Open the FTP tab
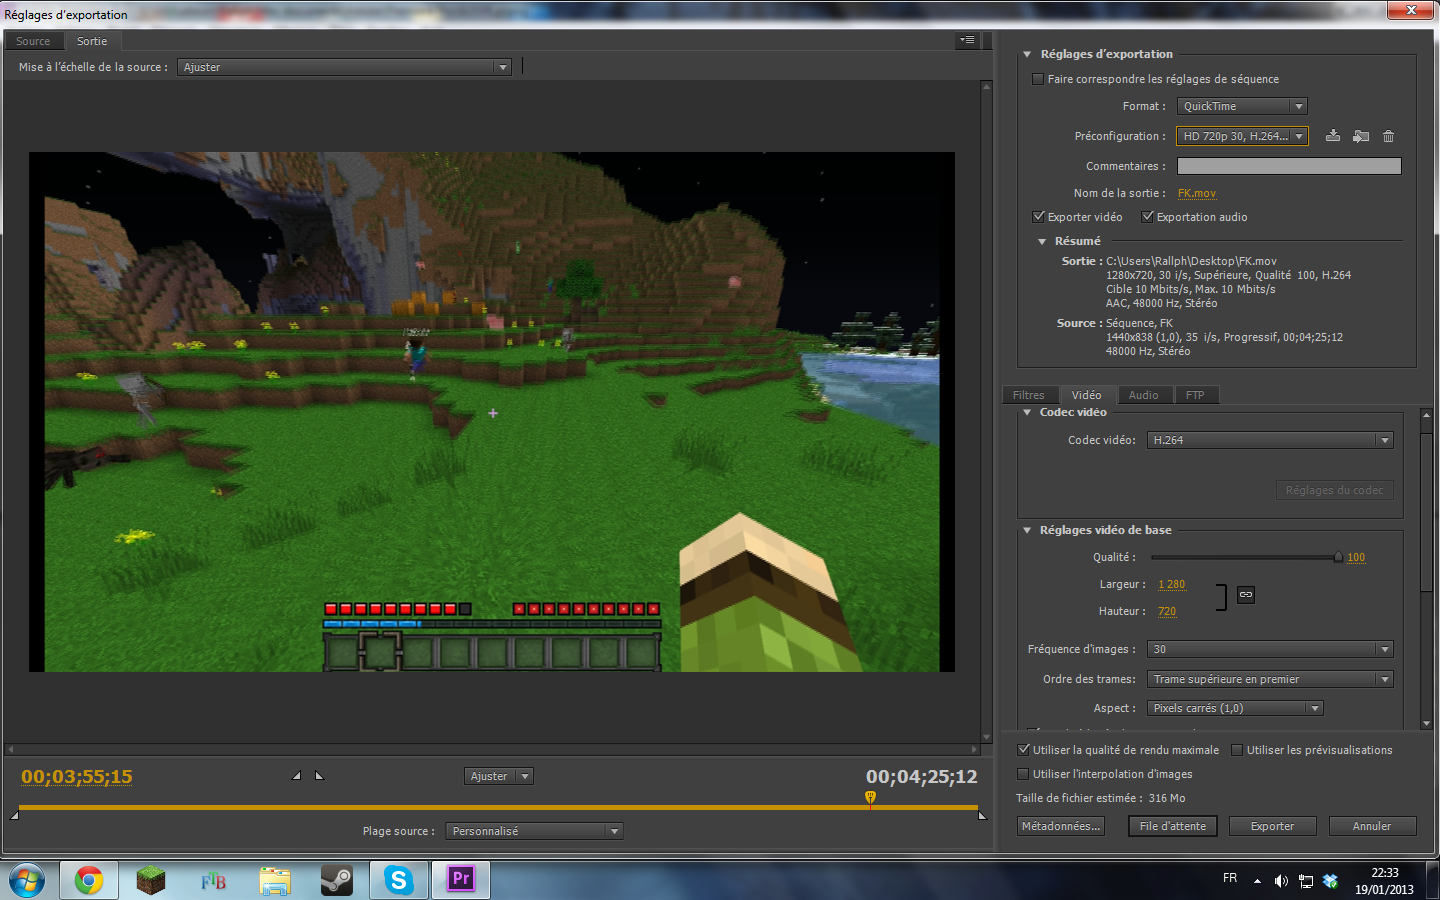The width and height of the screenshot is (1440, 900). click(1195, 395)
